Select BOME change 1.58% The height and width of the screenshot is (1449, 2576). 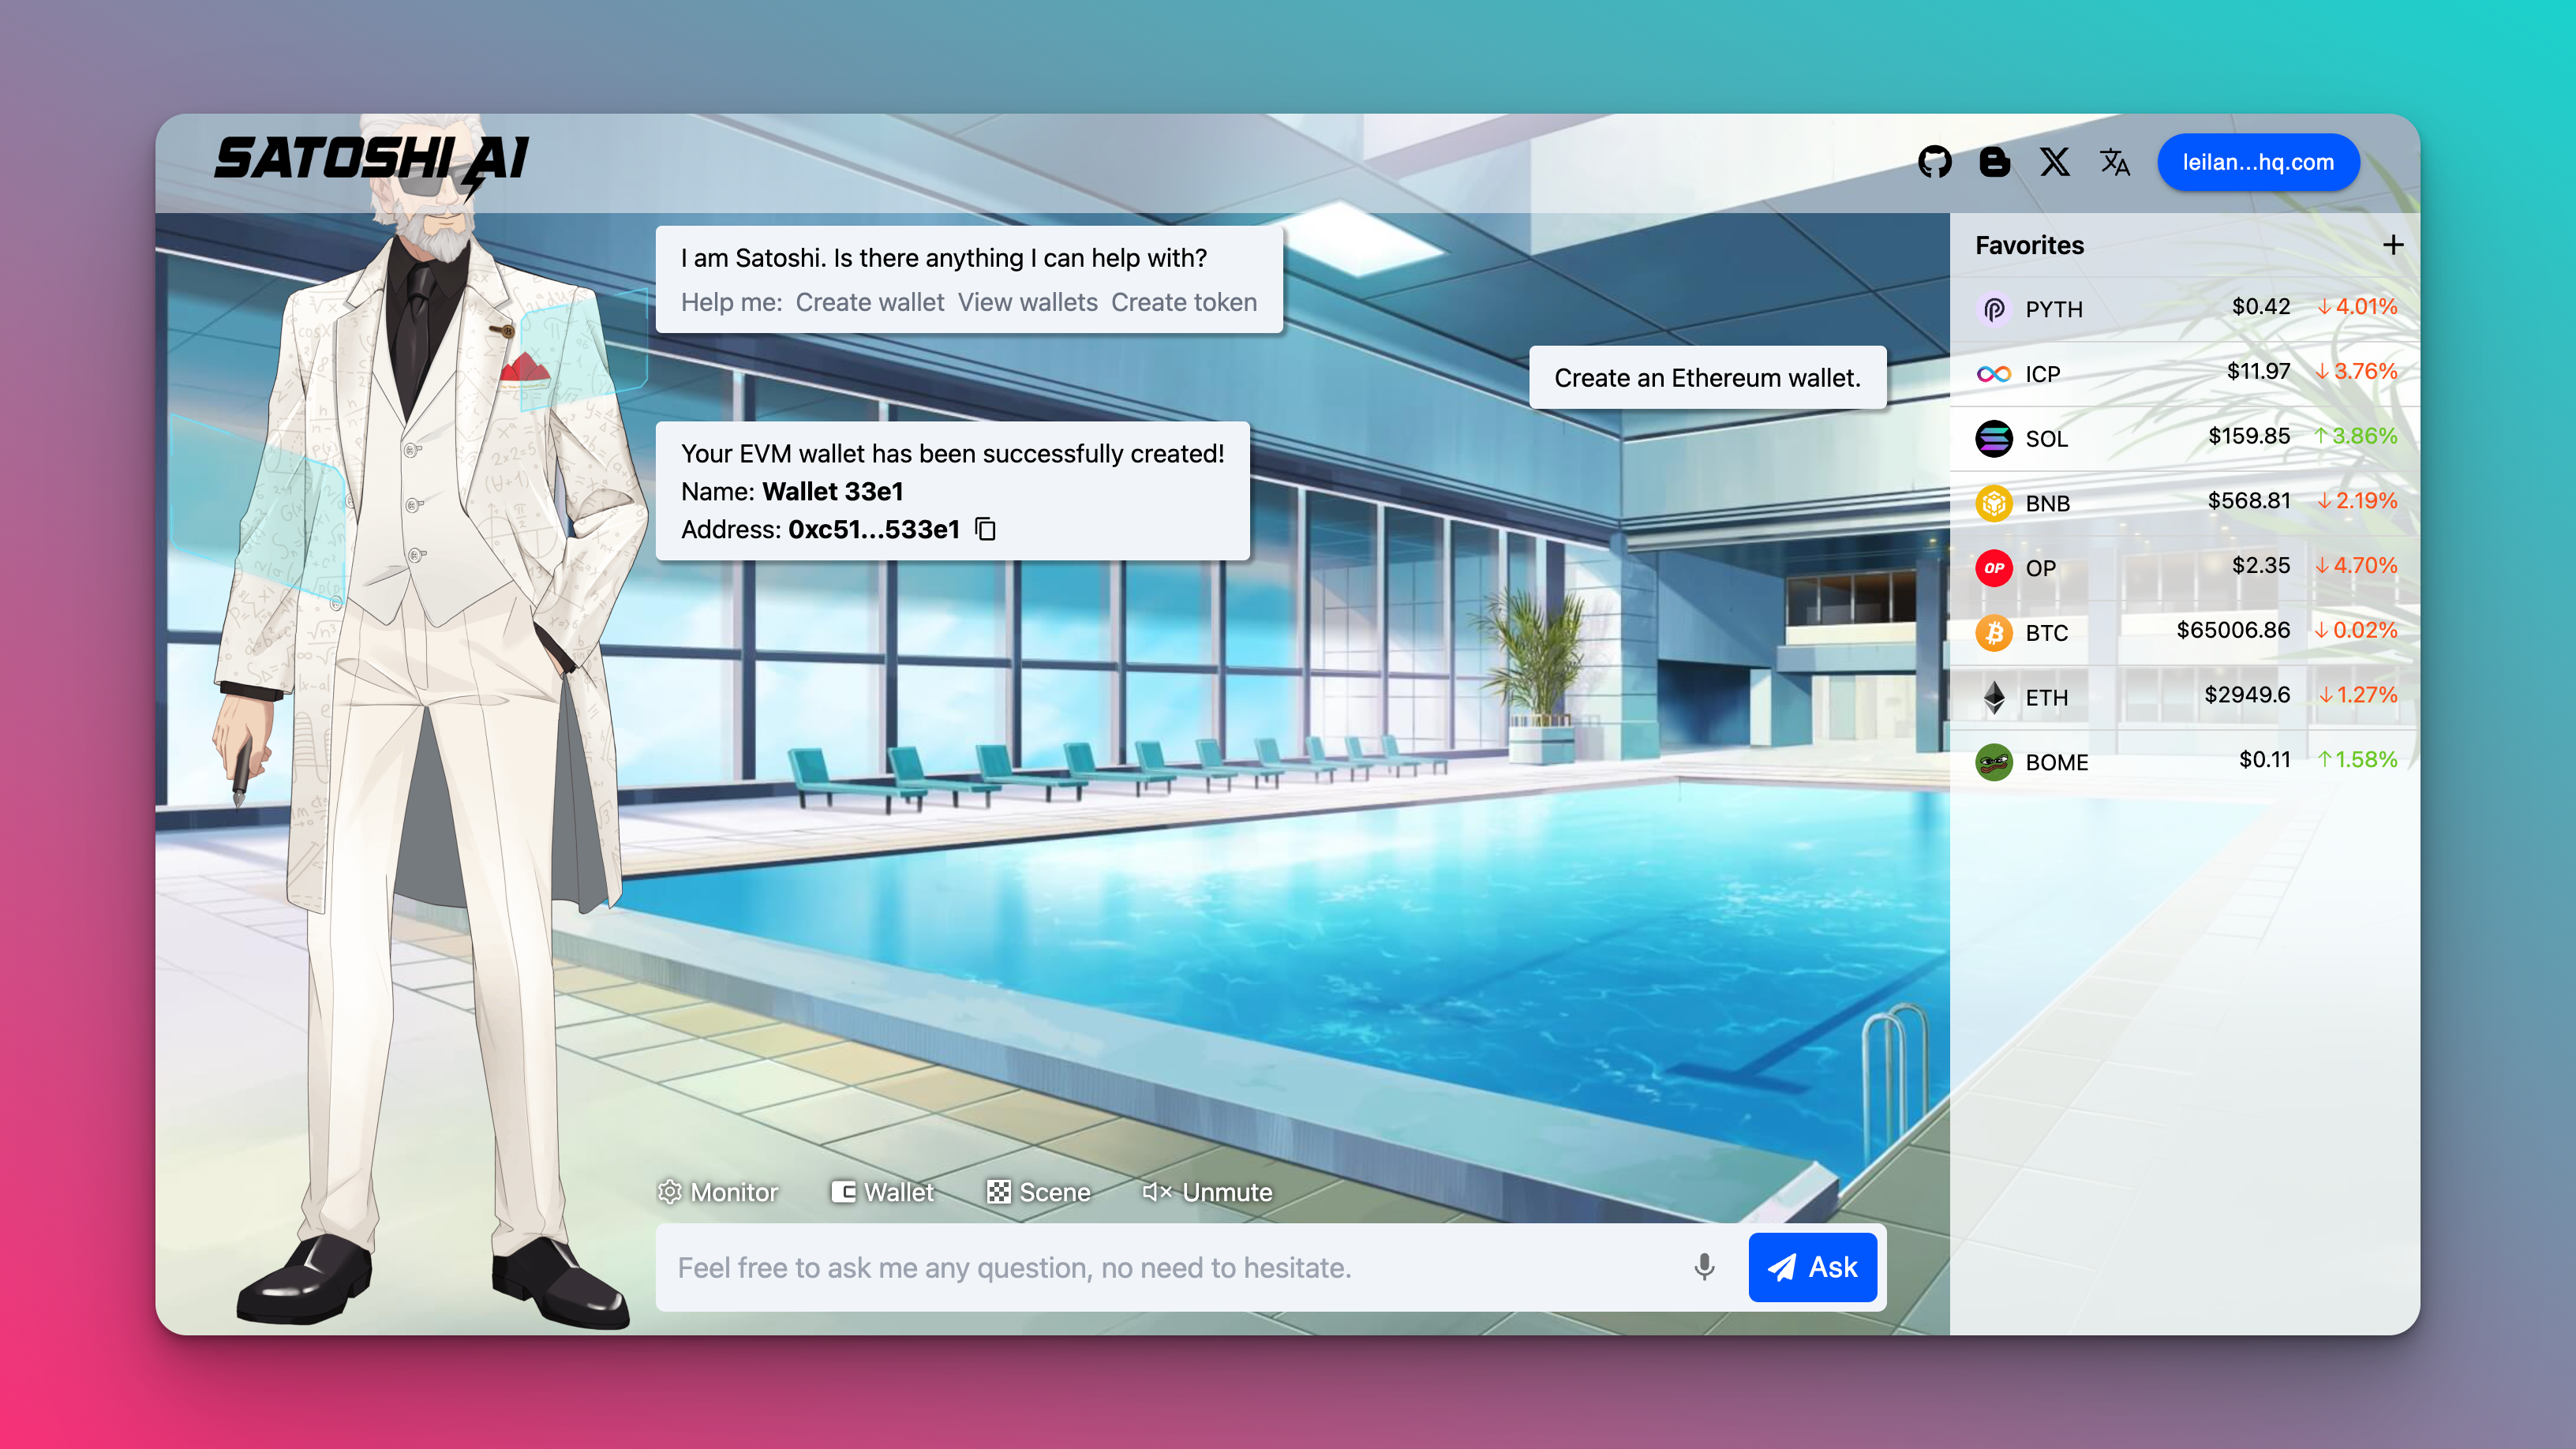click(x=2357, y=759)
